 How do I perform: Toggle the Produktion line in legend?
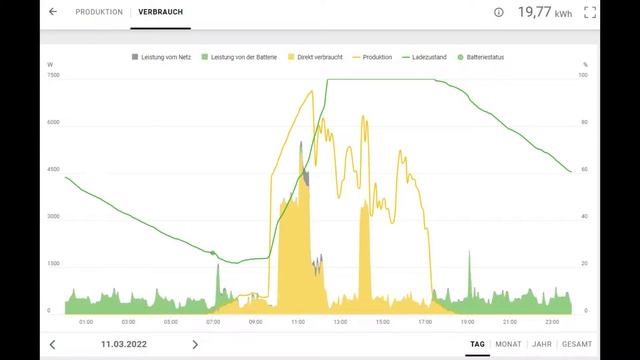click(x=372, y=57)
